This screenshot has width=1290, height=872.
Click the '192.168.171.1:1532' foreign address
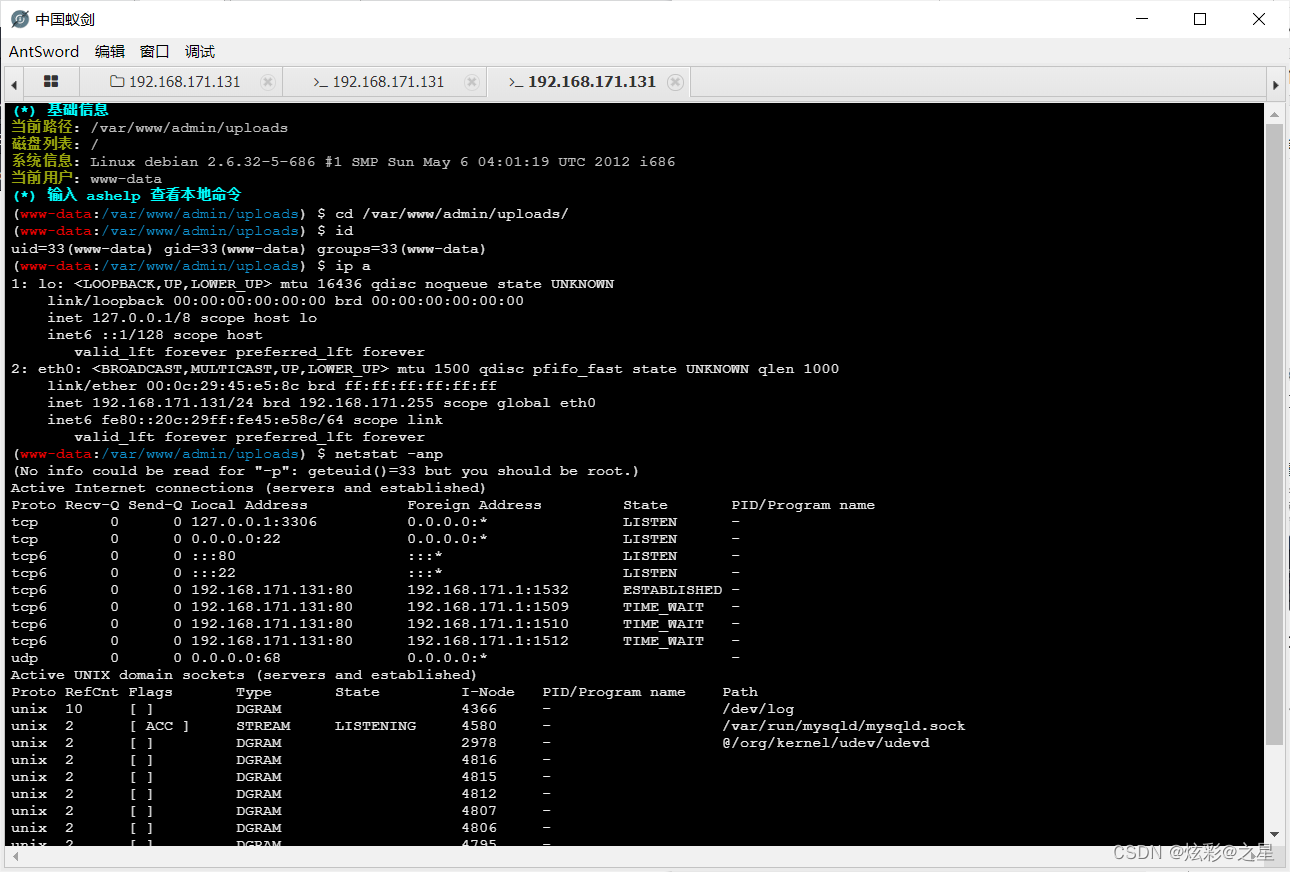(x=488, y=590)
